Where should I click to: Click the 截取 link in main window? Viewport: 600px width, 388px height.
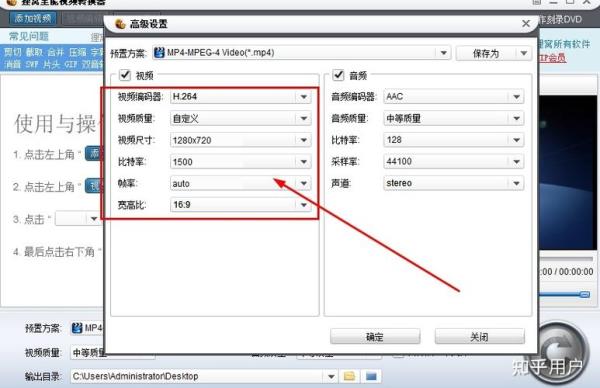tap(34, 52)
